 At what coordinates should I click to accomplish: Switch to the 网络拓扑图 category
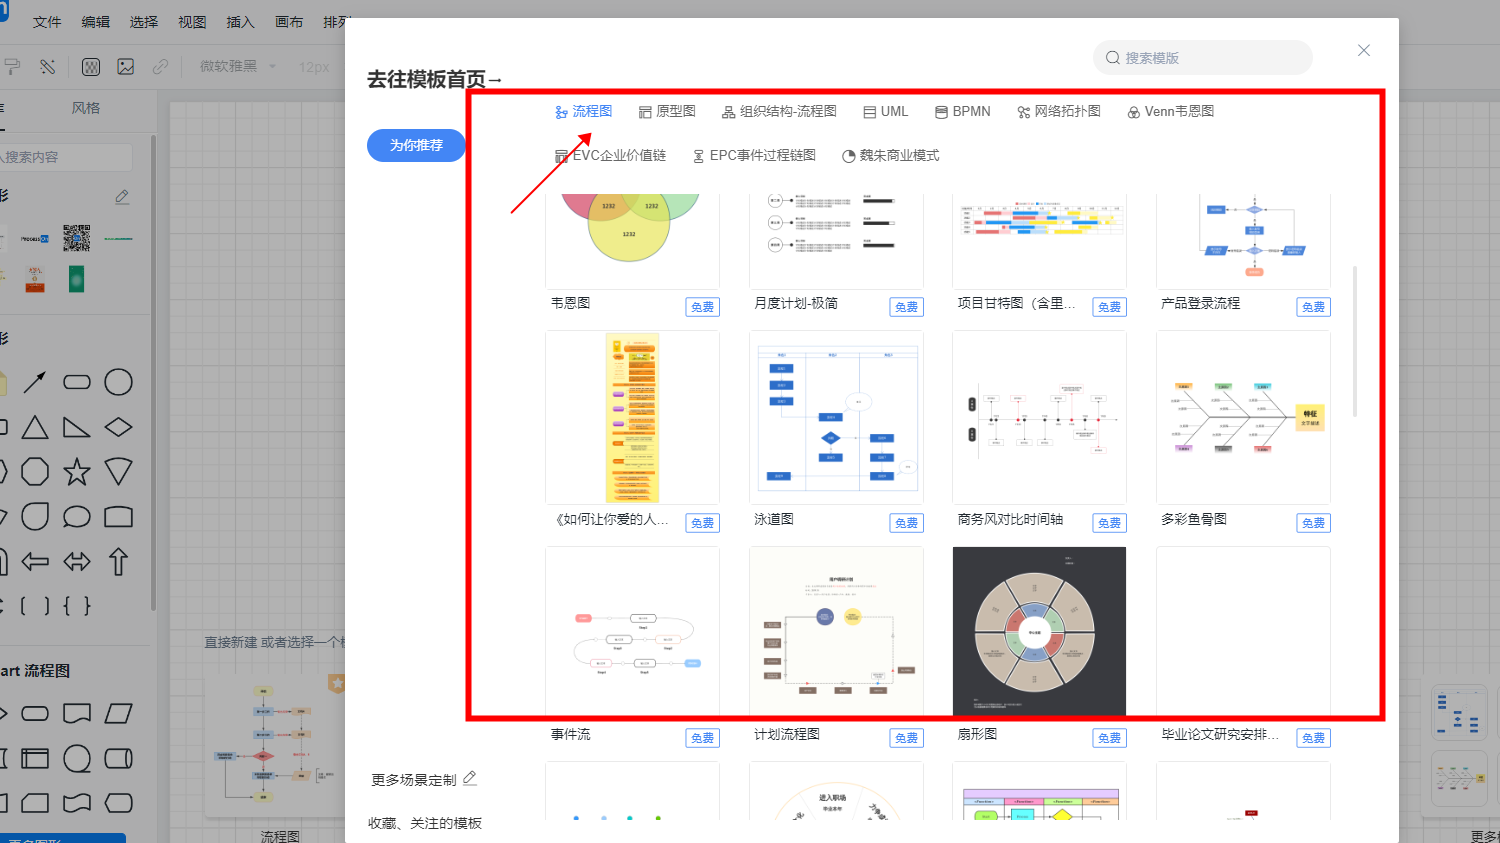point(1059,112)
